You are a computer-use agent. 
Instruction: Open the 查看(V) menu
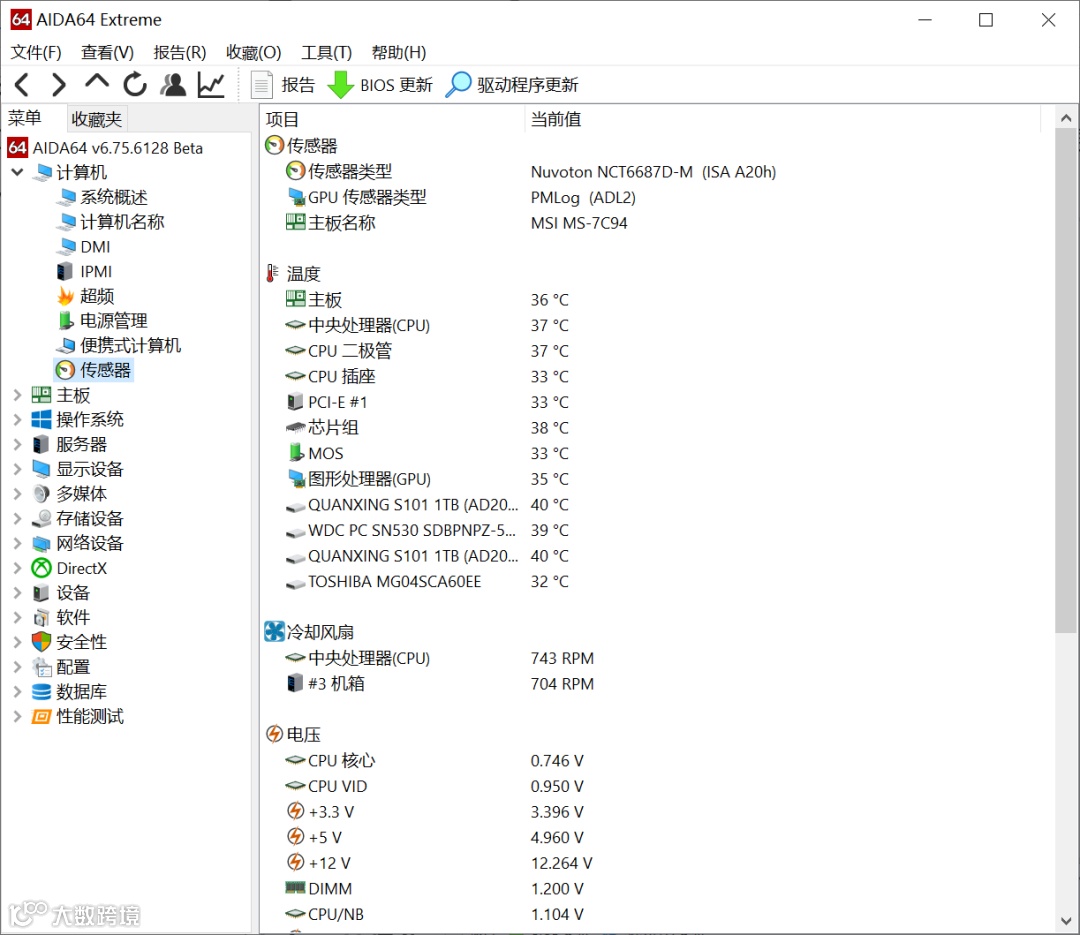pyautogui.click(x=107, y=52)
